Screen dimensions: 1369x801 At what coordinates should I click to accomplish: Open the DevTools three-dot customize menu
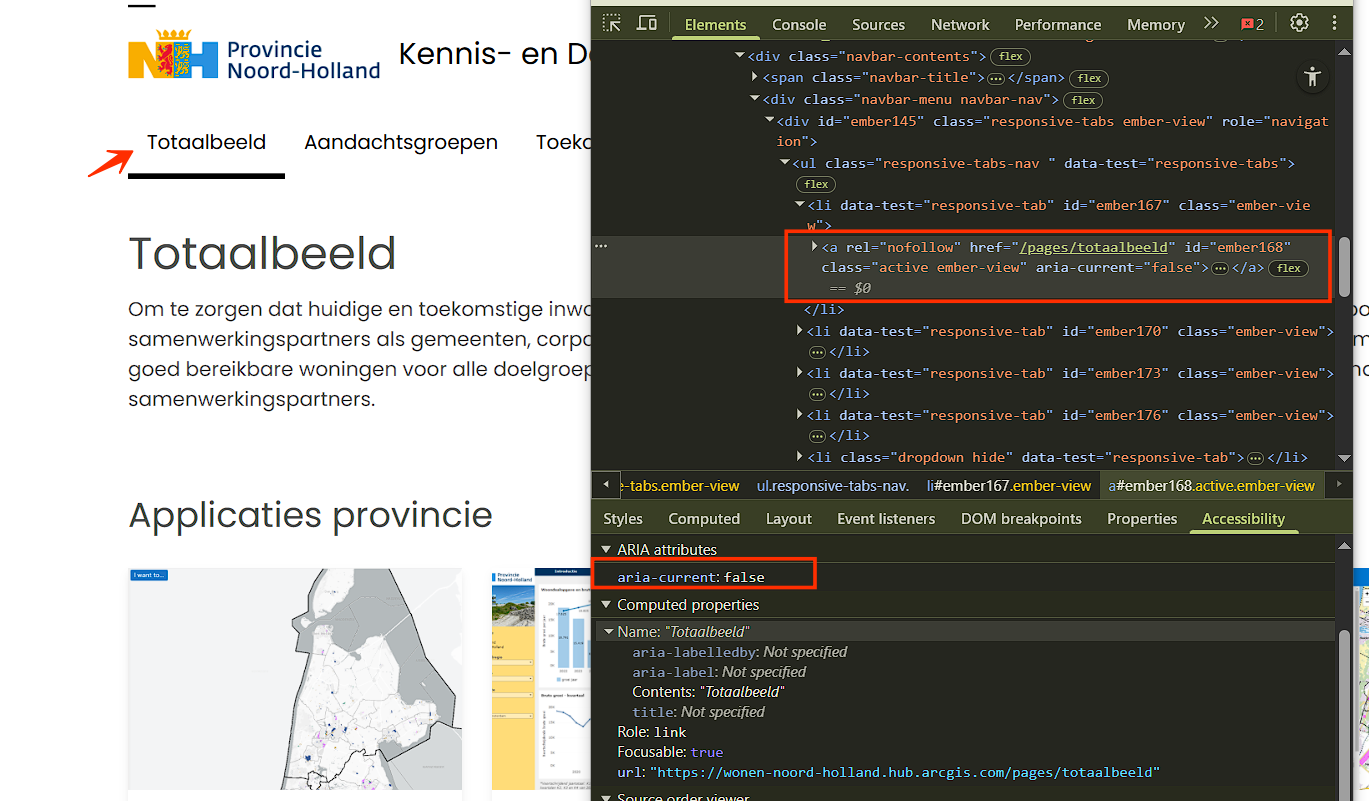coord(1334,24)
